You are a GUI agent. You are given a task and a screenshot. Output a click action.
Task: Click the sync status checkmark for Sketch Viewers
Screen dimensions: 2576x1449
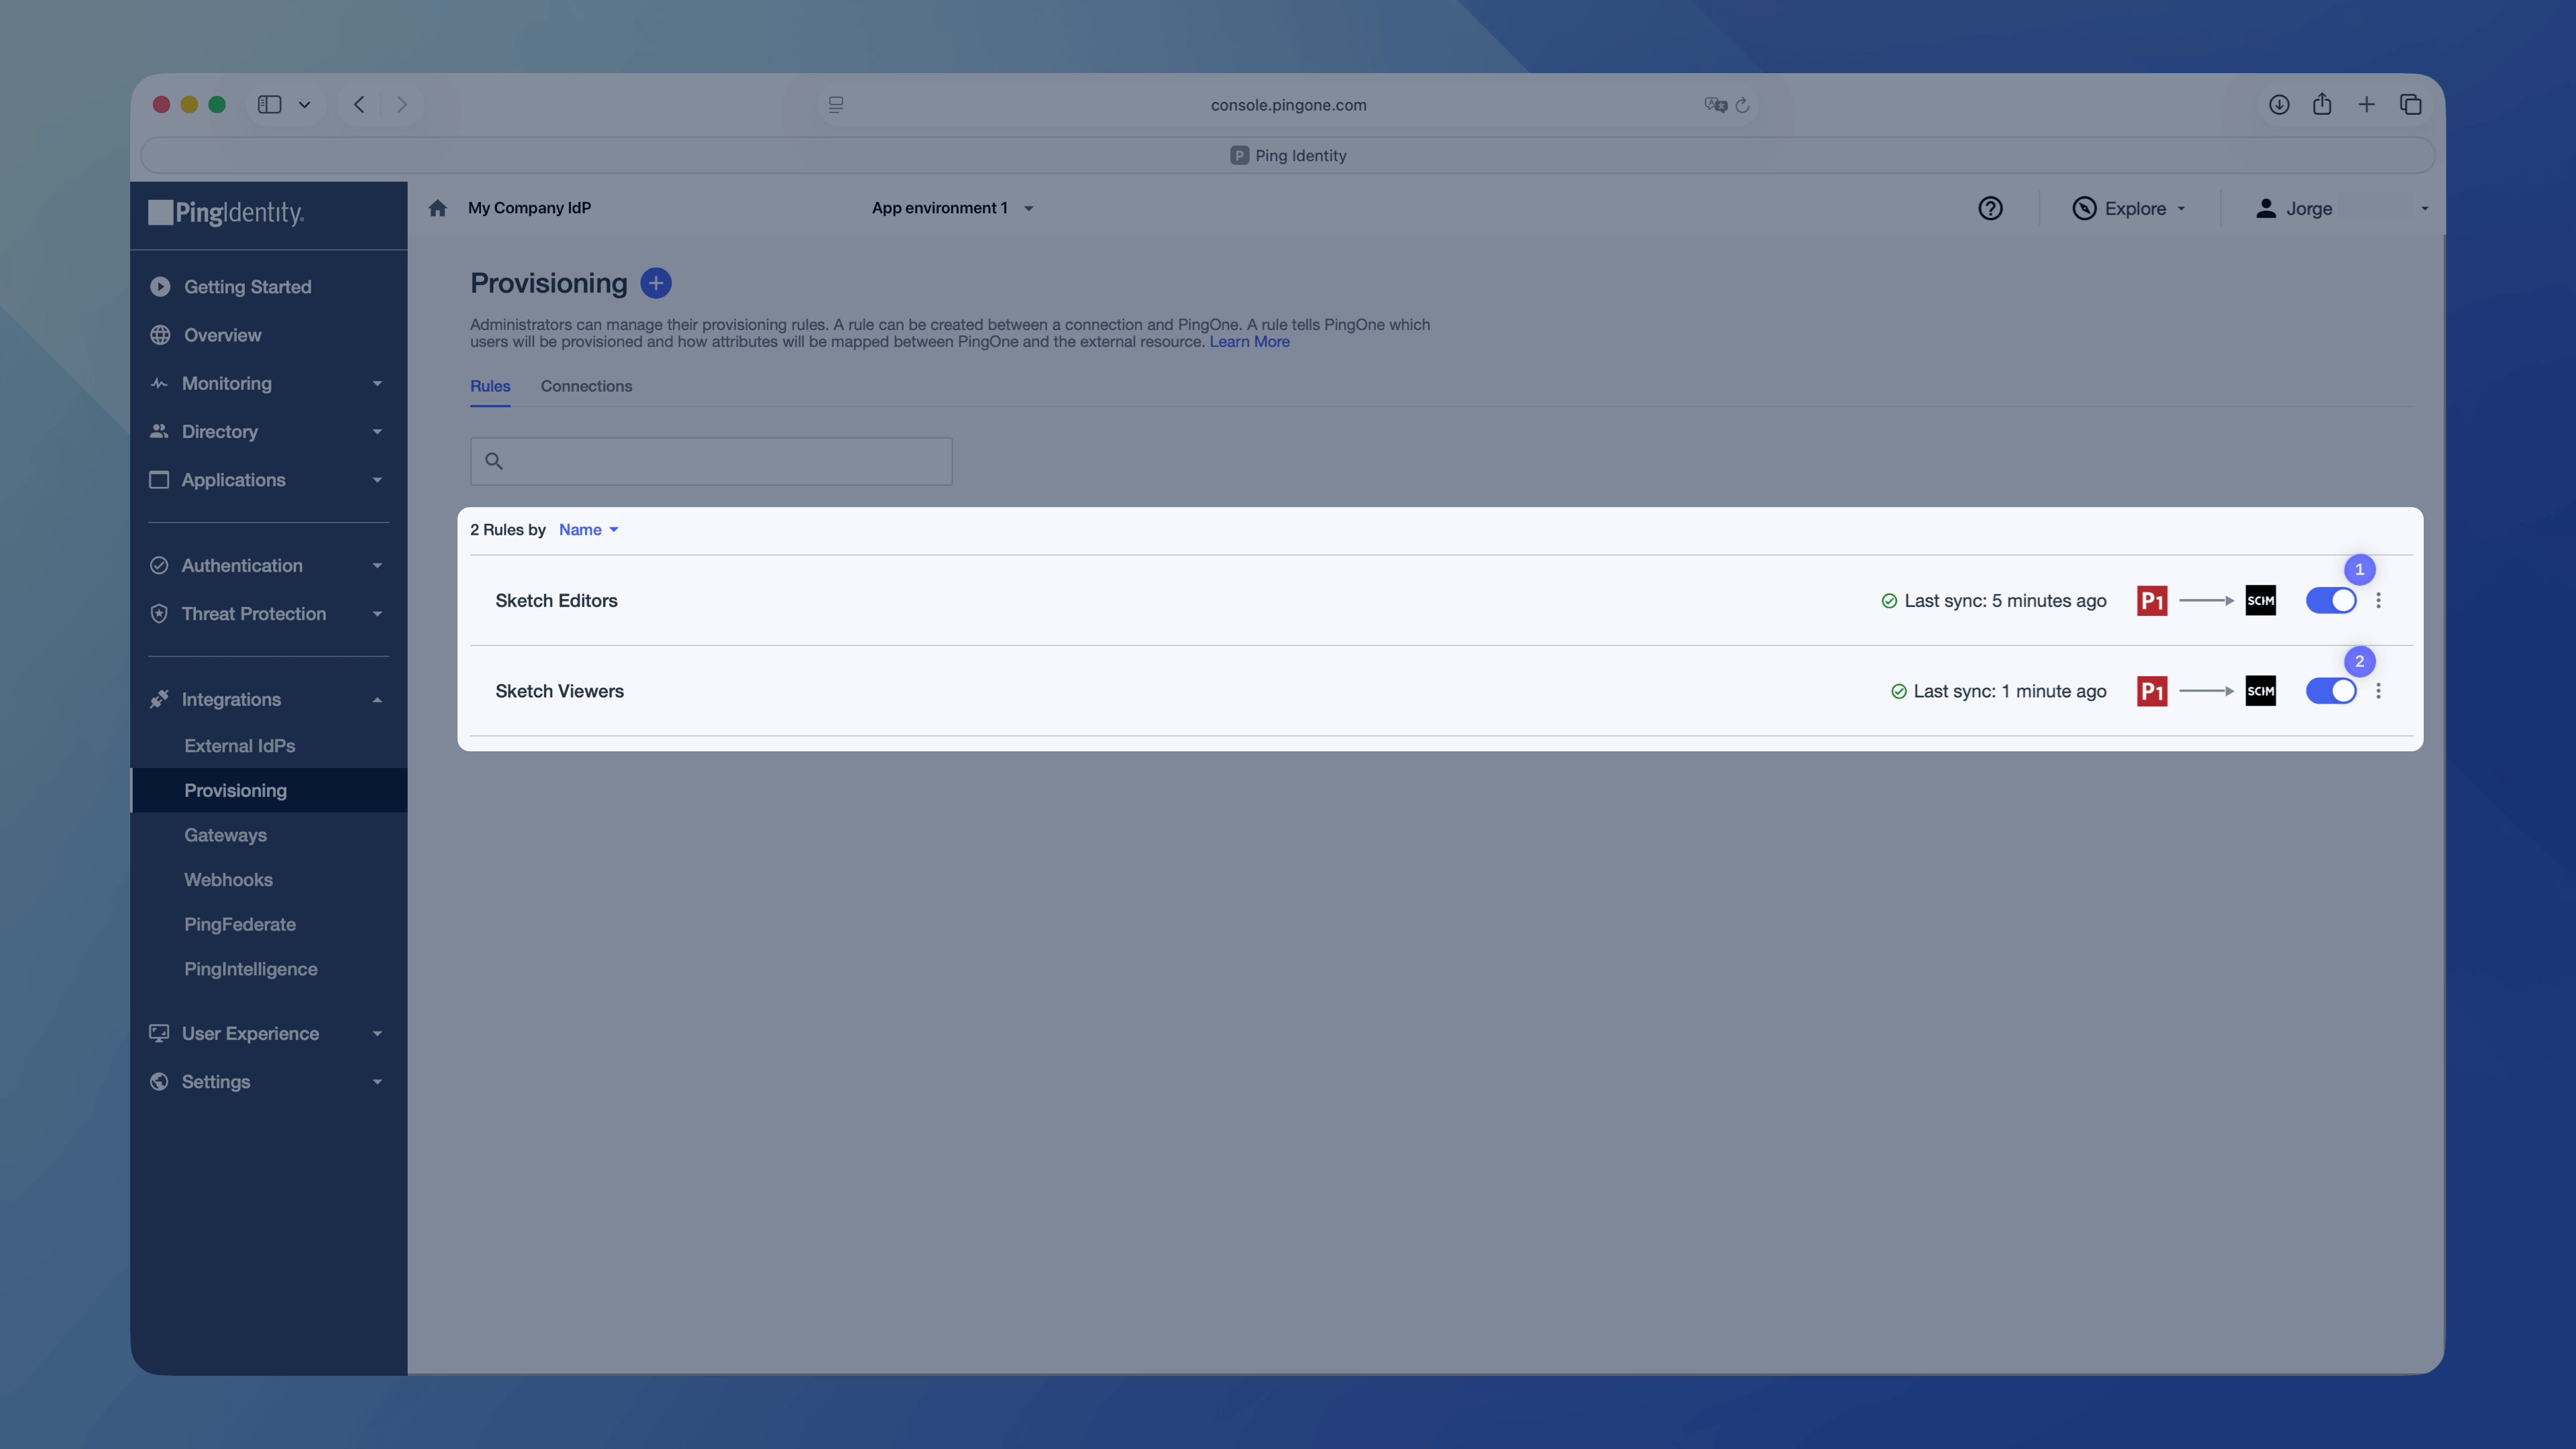pos(1898,691)
